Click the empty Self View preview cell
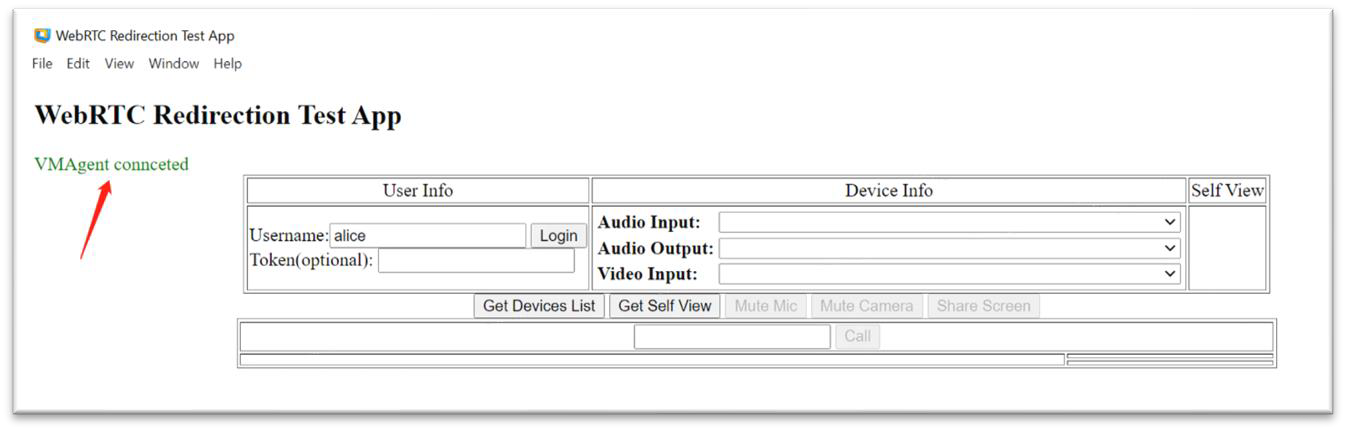 coord(1227,248)
